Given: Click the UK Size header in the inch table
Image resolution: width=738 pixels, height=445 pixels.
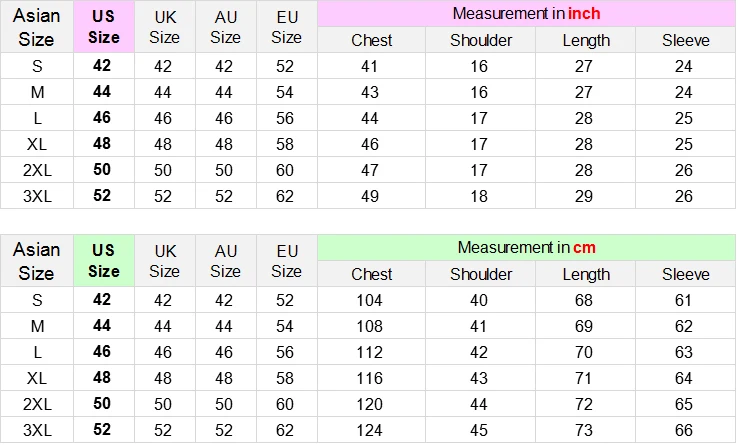Looking at the screenshot, I should (x=165, y=26).
